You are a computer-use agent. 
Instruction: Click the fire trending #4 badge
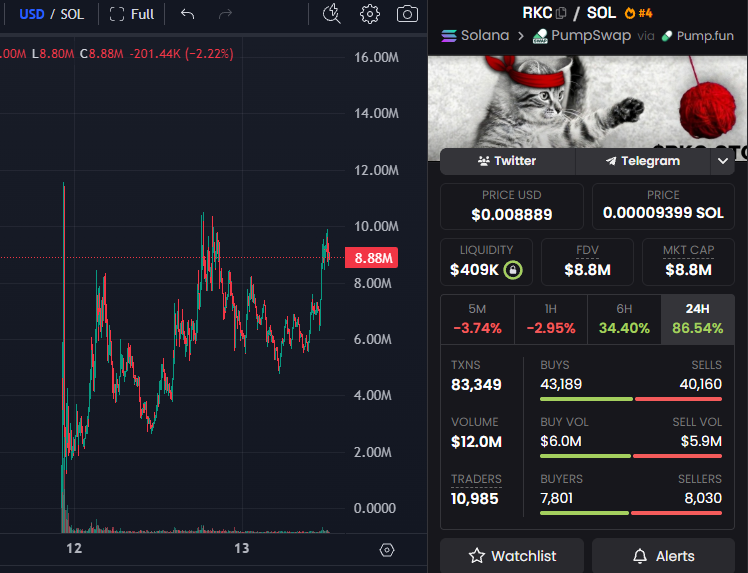(x=638, y=13)
